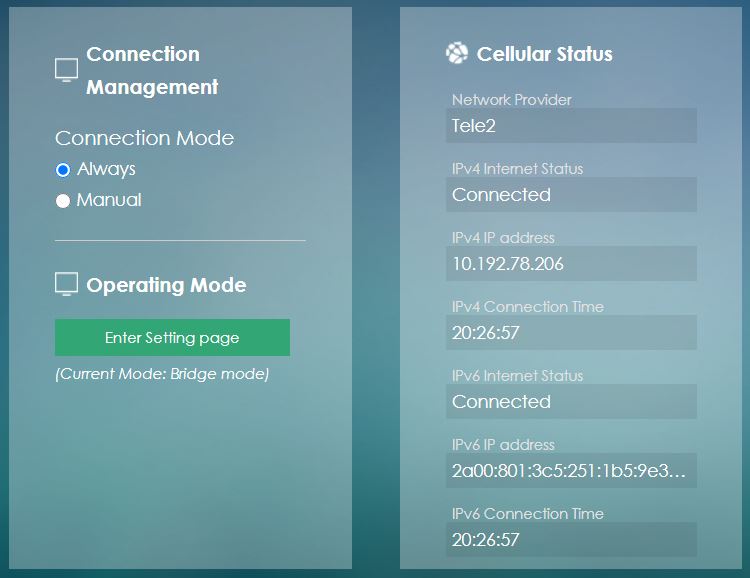The height and width of the screenshot is (578, 750).
Task: Click the Network Provider field showing Tele2
Action: [x=571, y=126]
